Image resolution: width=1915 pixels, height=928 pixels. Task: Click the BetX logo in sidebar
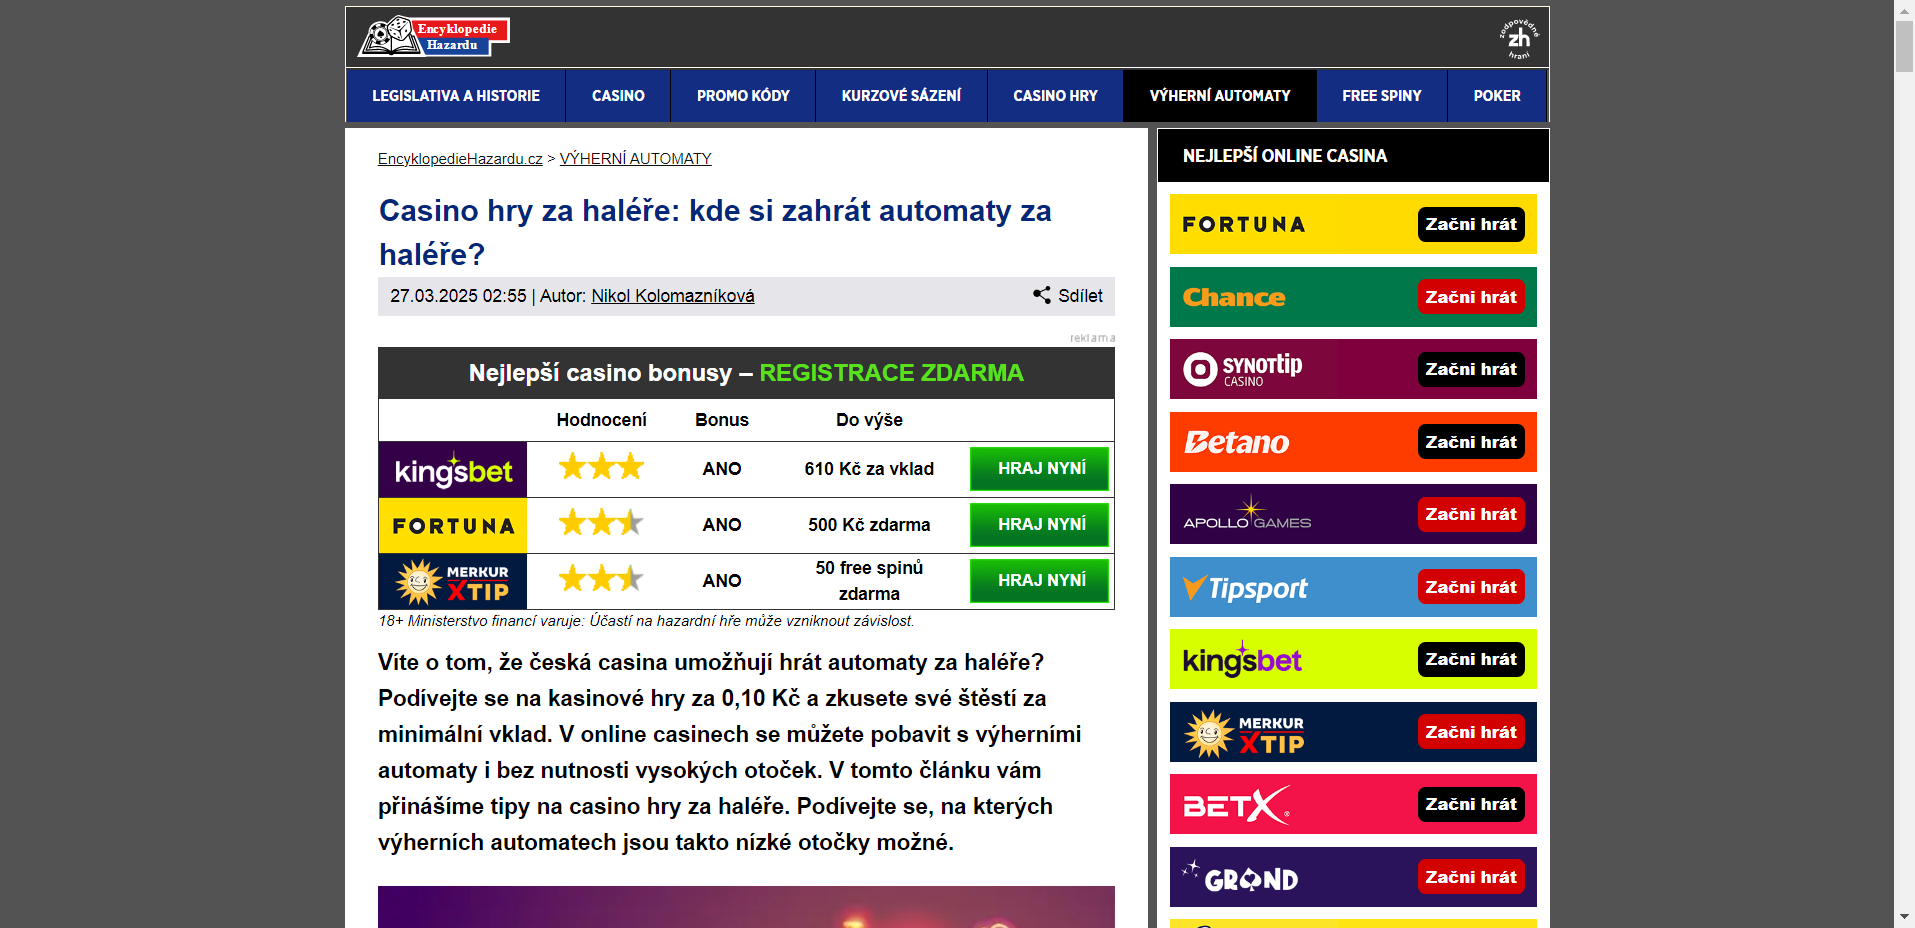point(1237,805)
